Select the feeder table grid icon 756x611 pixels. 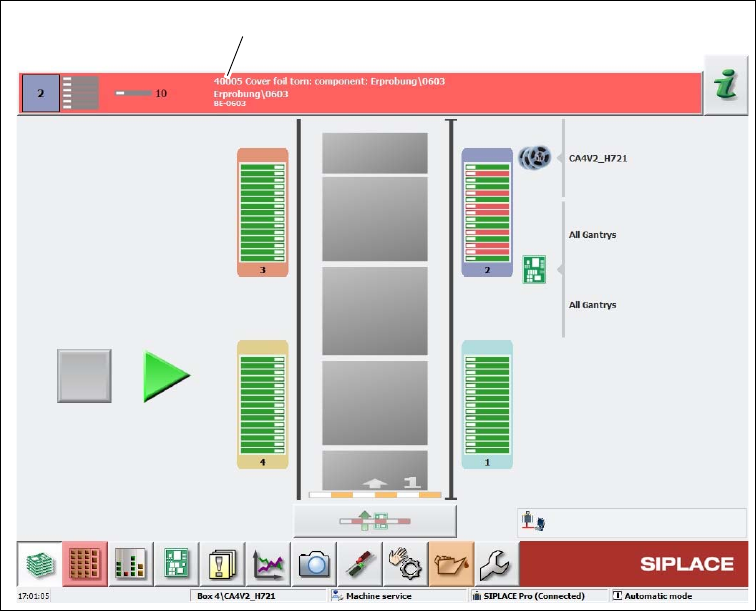(x=85, y=564)
